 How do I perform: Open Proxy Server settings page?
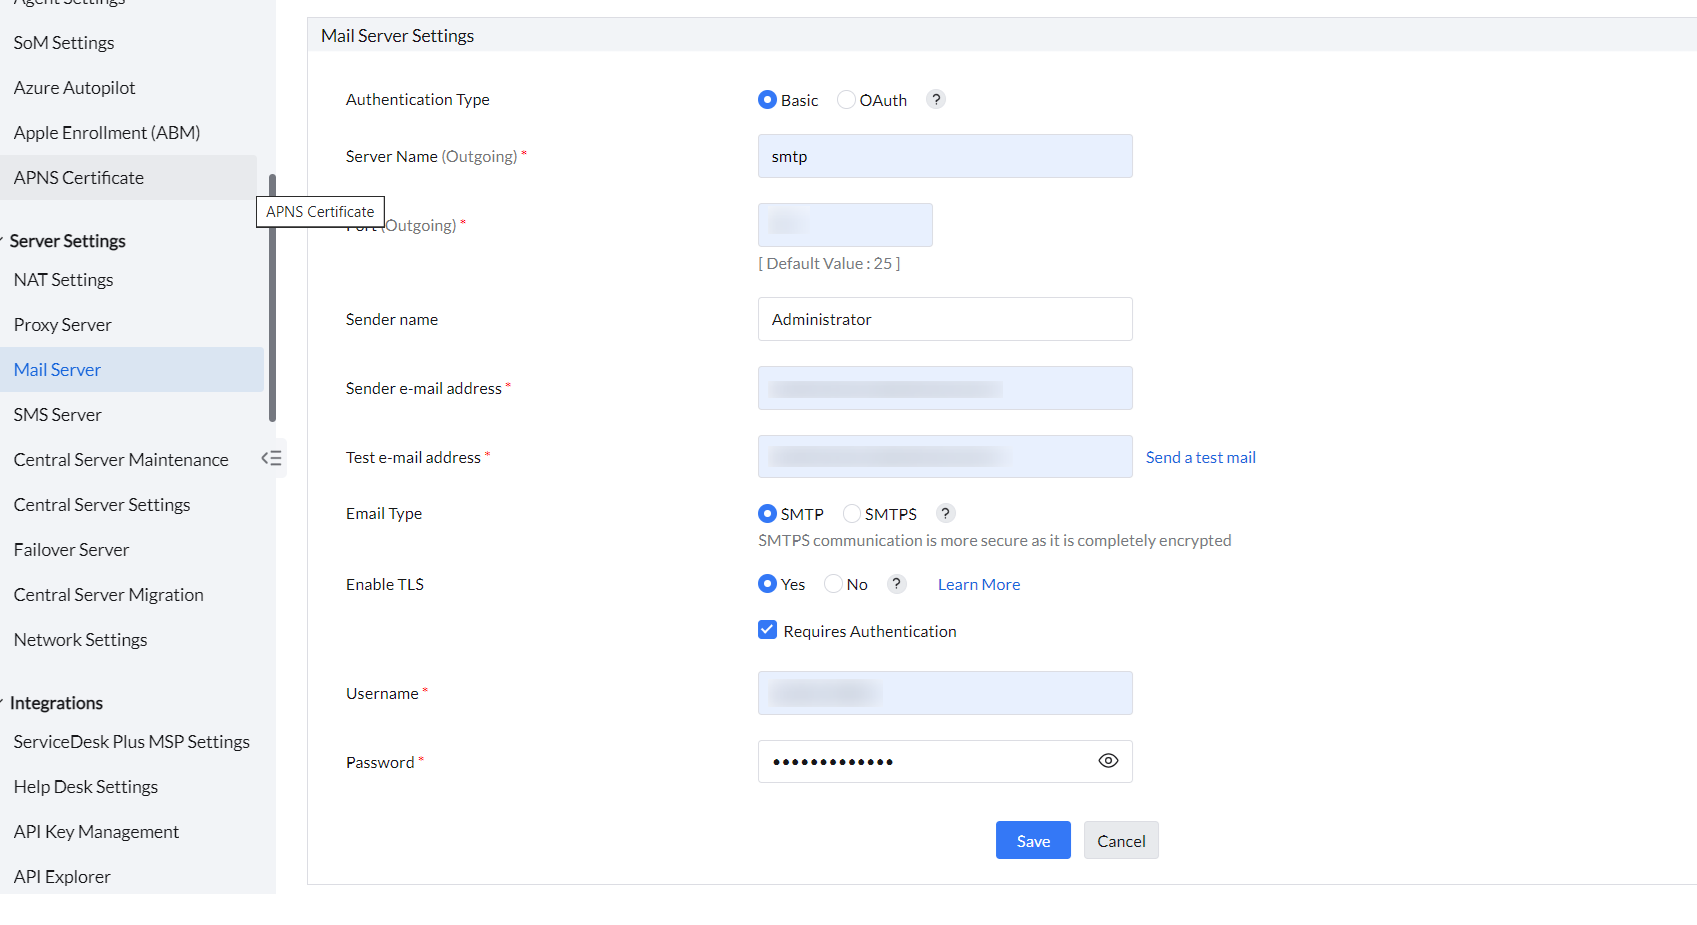pos(63,325)
